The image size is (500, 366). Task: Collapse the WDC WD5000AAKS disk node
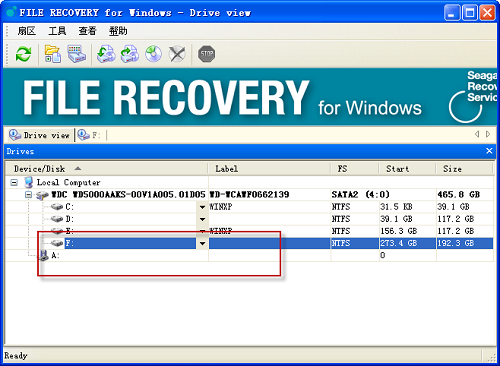coord(29,195)
